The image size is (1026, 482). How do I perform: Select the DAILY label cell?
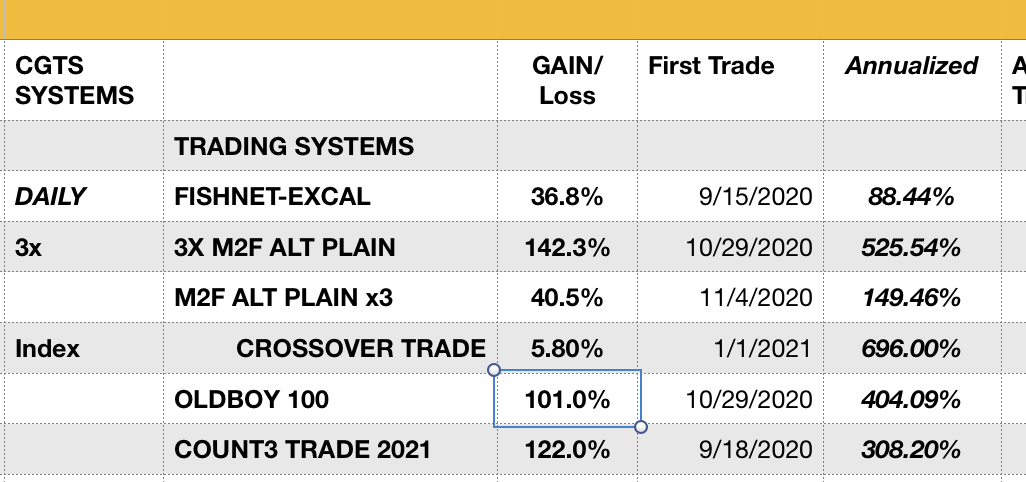84,196
